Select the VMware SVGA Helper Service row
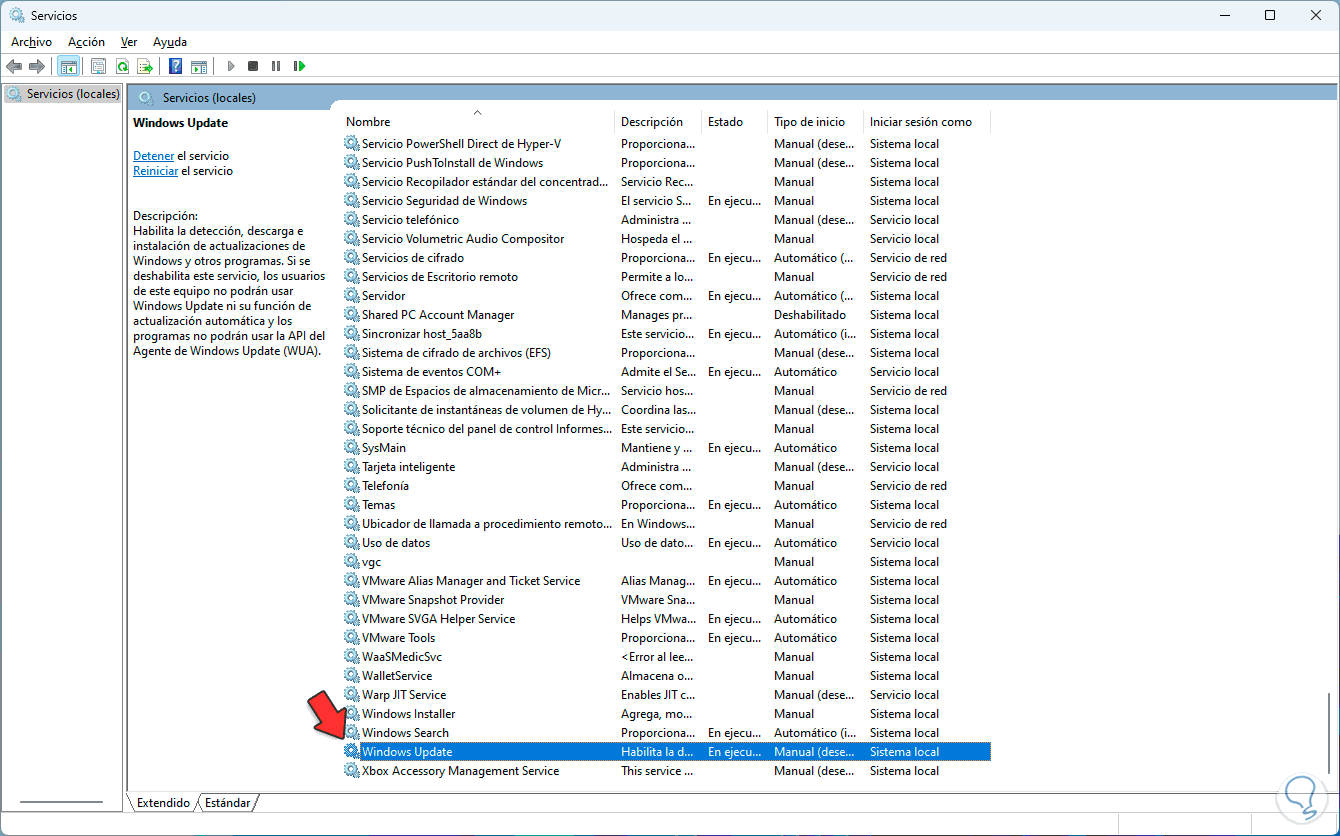 click(666, 619)
